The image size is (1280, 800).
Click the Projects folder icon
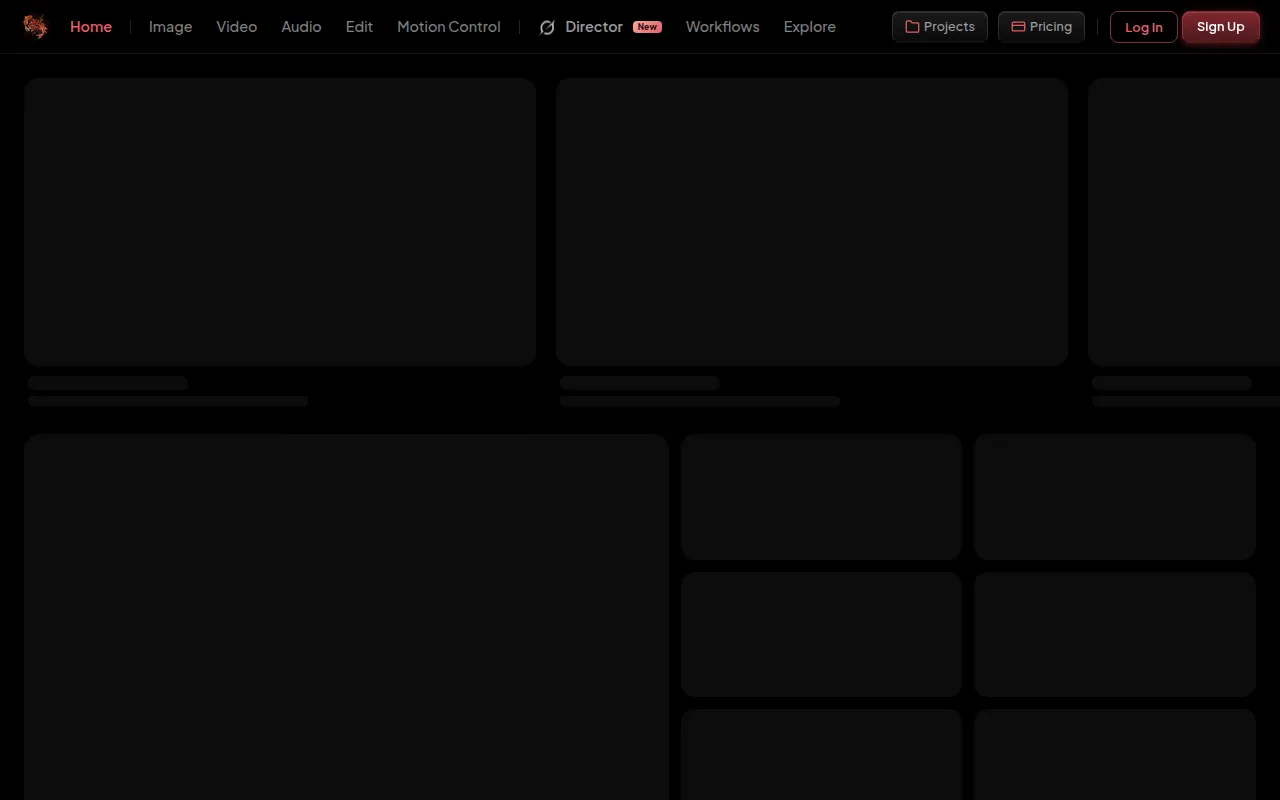point(912,27)
